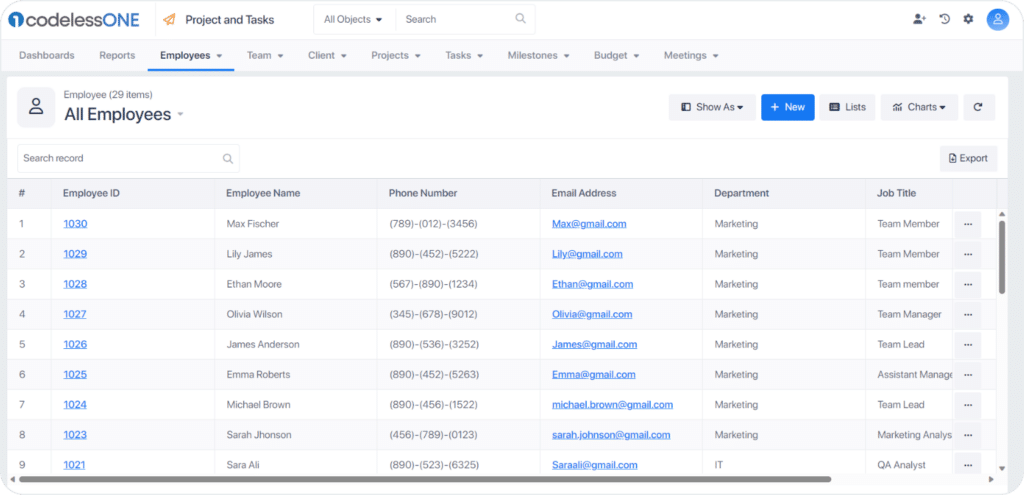Click the search magnifier icon in the top bar

[x=520, y=19]
